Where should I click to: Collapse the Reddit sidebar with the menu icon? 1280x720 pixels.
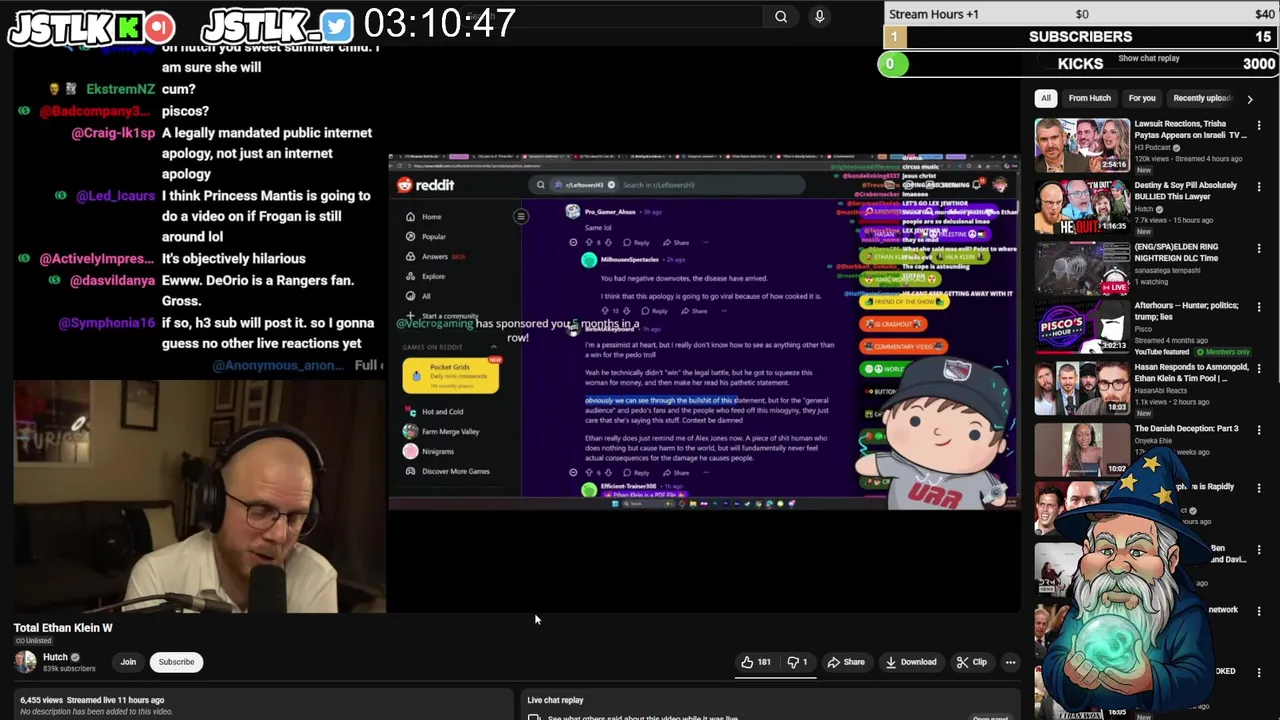pos(521,216)
